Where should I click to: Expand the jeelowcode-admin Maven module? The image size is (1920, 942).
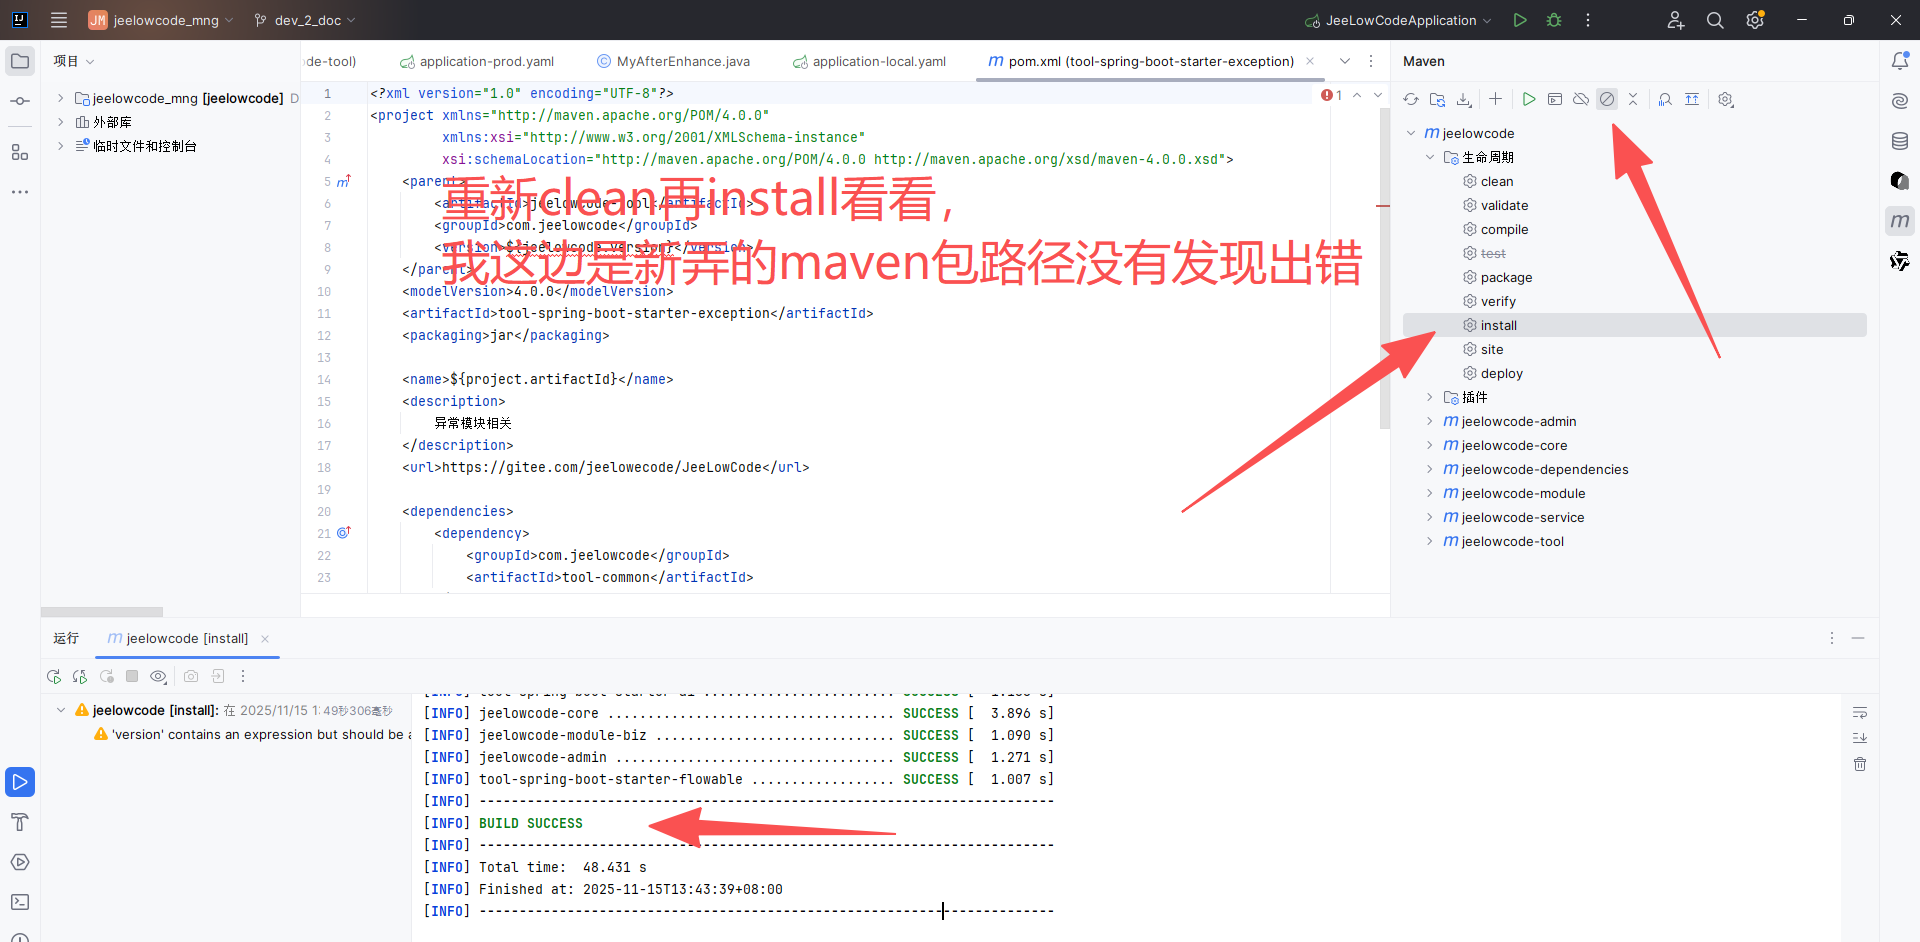(x=1430, y=421)
